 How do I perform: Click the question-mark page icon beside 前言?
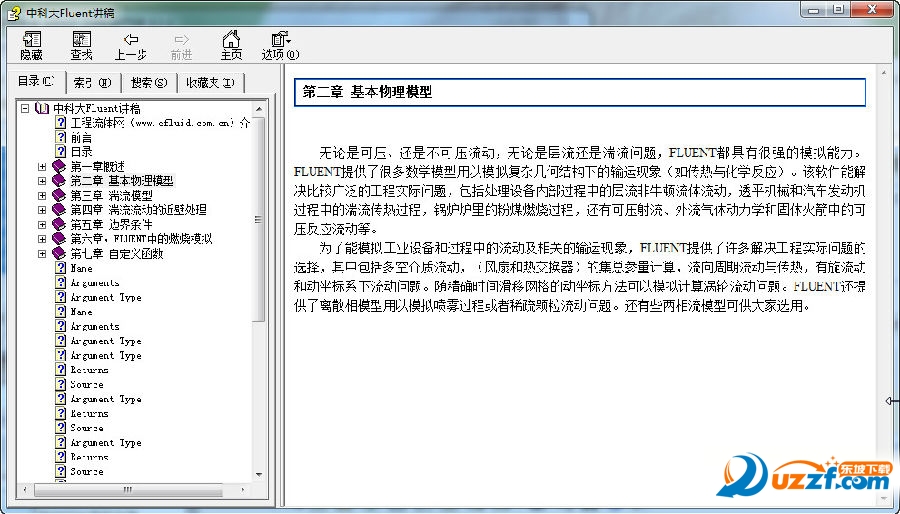[x=61, y=137]
